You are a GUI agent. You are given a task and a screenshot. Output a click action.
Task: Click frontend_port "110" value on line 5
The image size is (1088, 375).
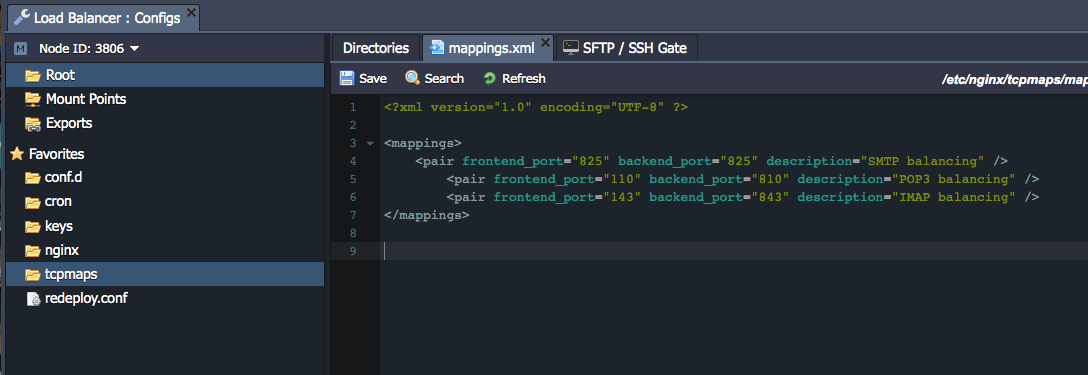[622, 179]
